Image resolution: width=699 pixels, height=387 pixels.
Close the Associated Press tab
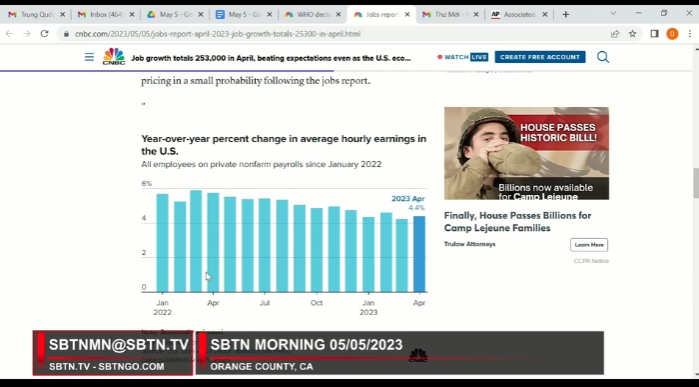coord(545,15)
